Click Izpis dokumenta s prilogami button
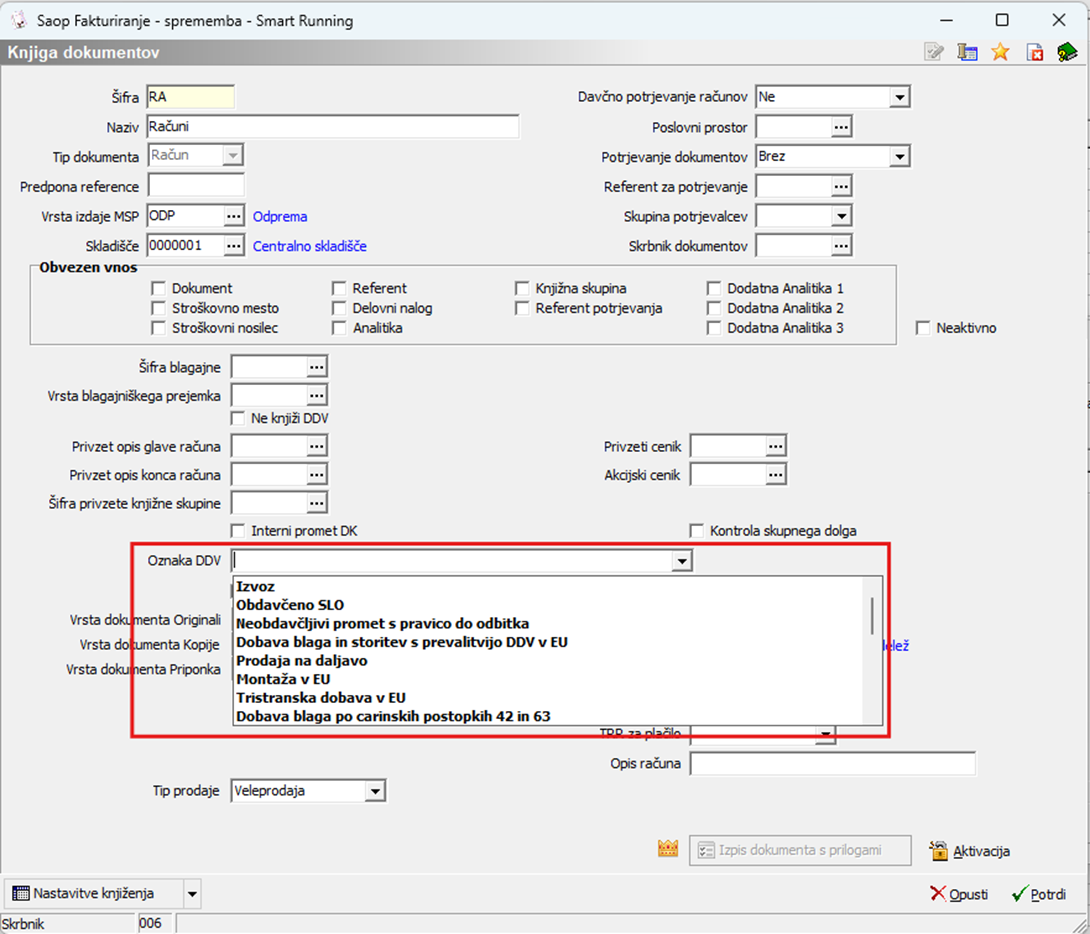1090x934 pixels. [800, 851]
